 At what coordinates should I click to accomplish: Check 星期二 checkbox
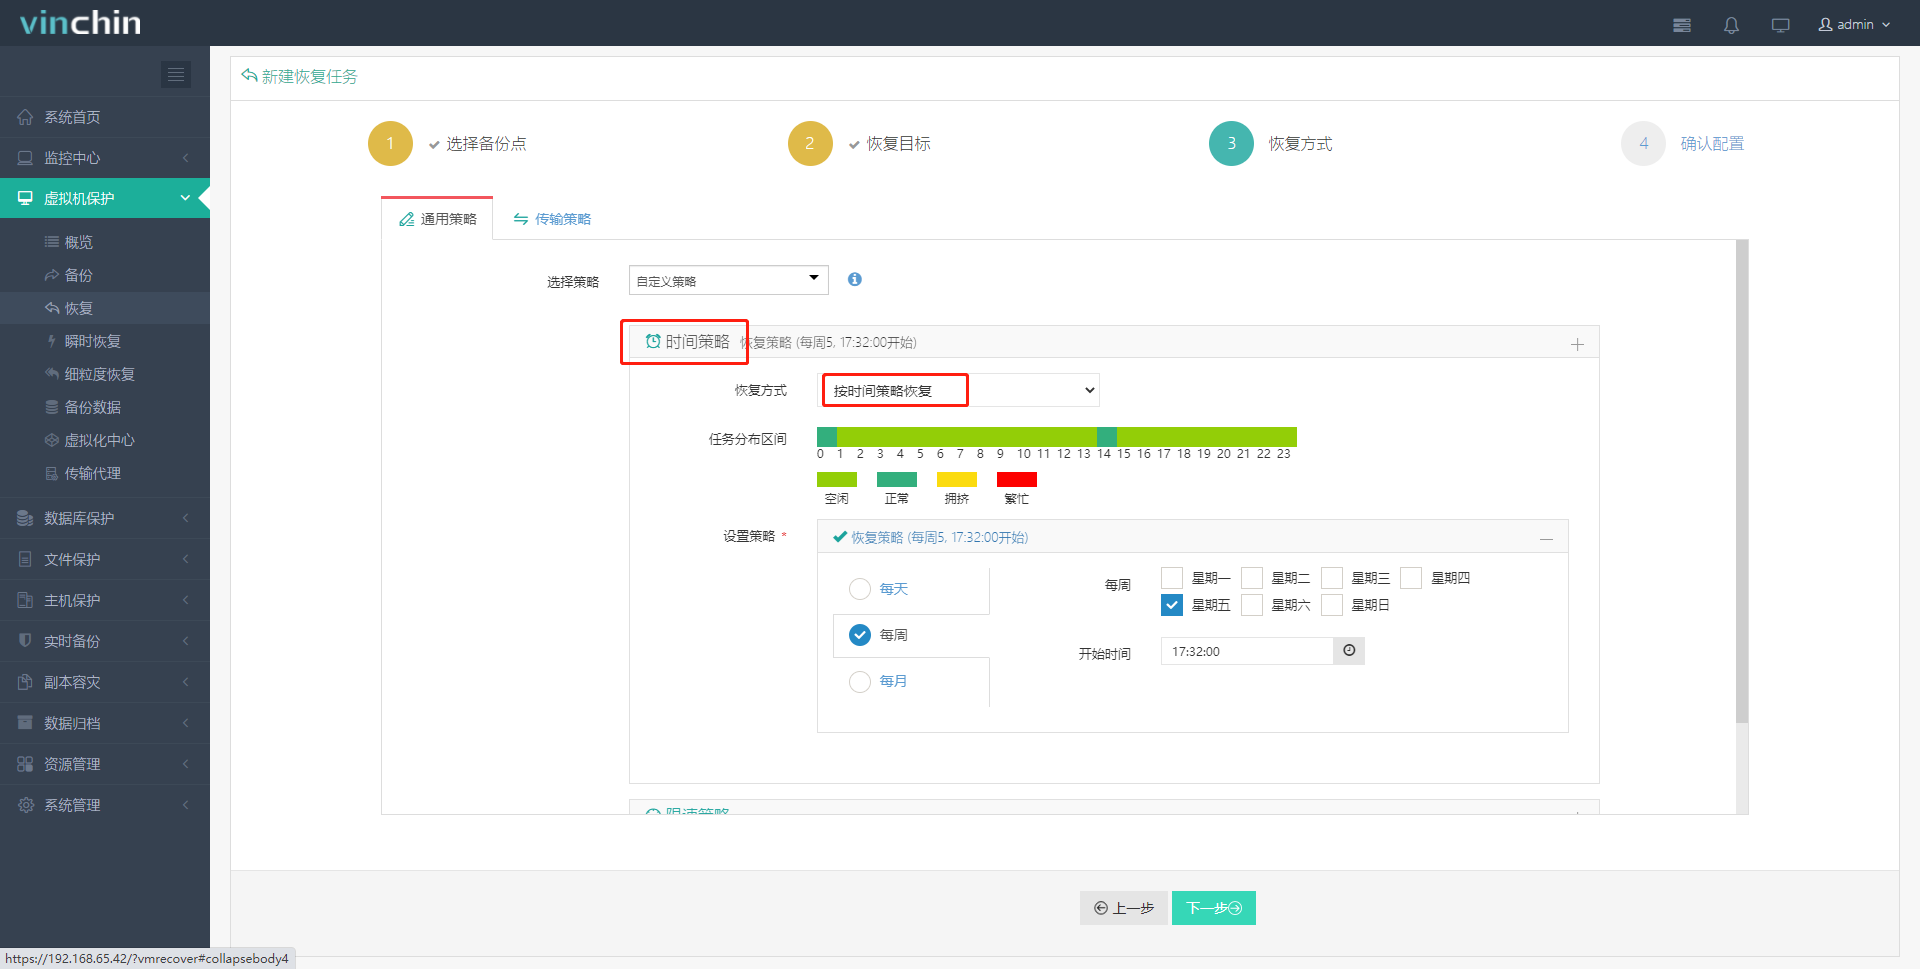point(1252,577)
